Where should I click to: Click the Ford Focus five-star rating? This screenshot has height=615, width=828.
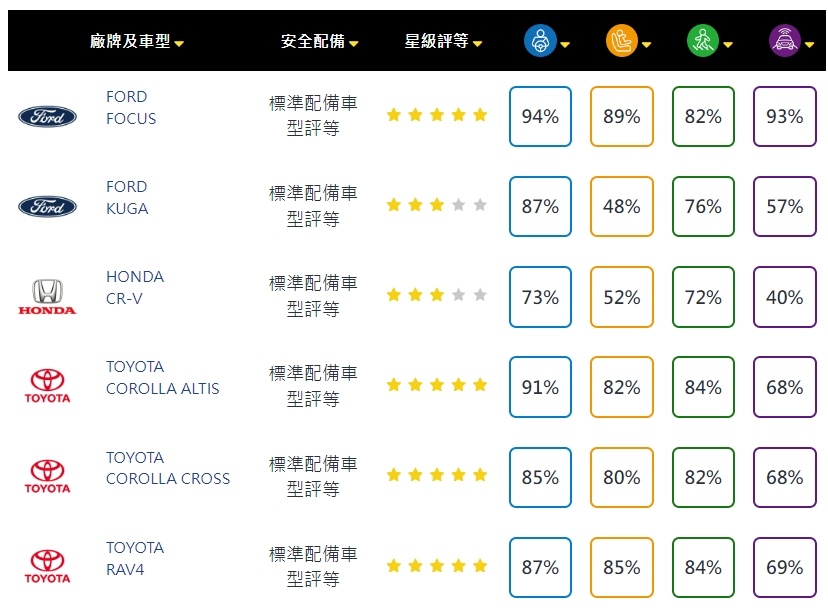point(437,115)
